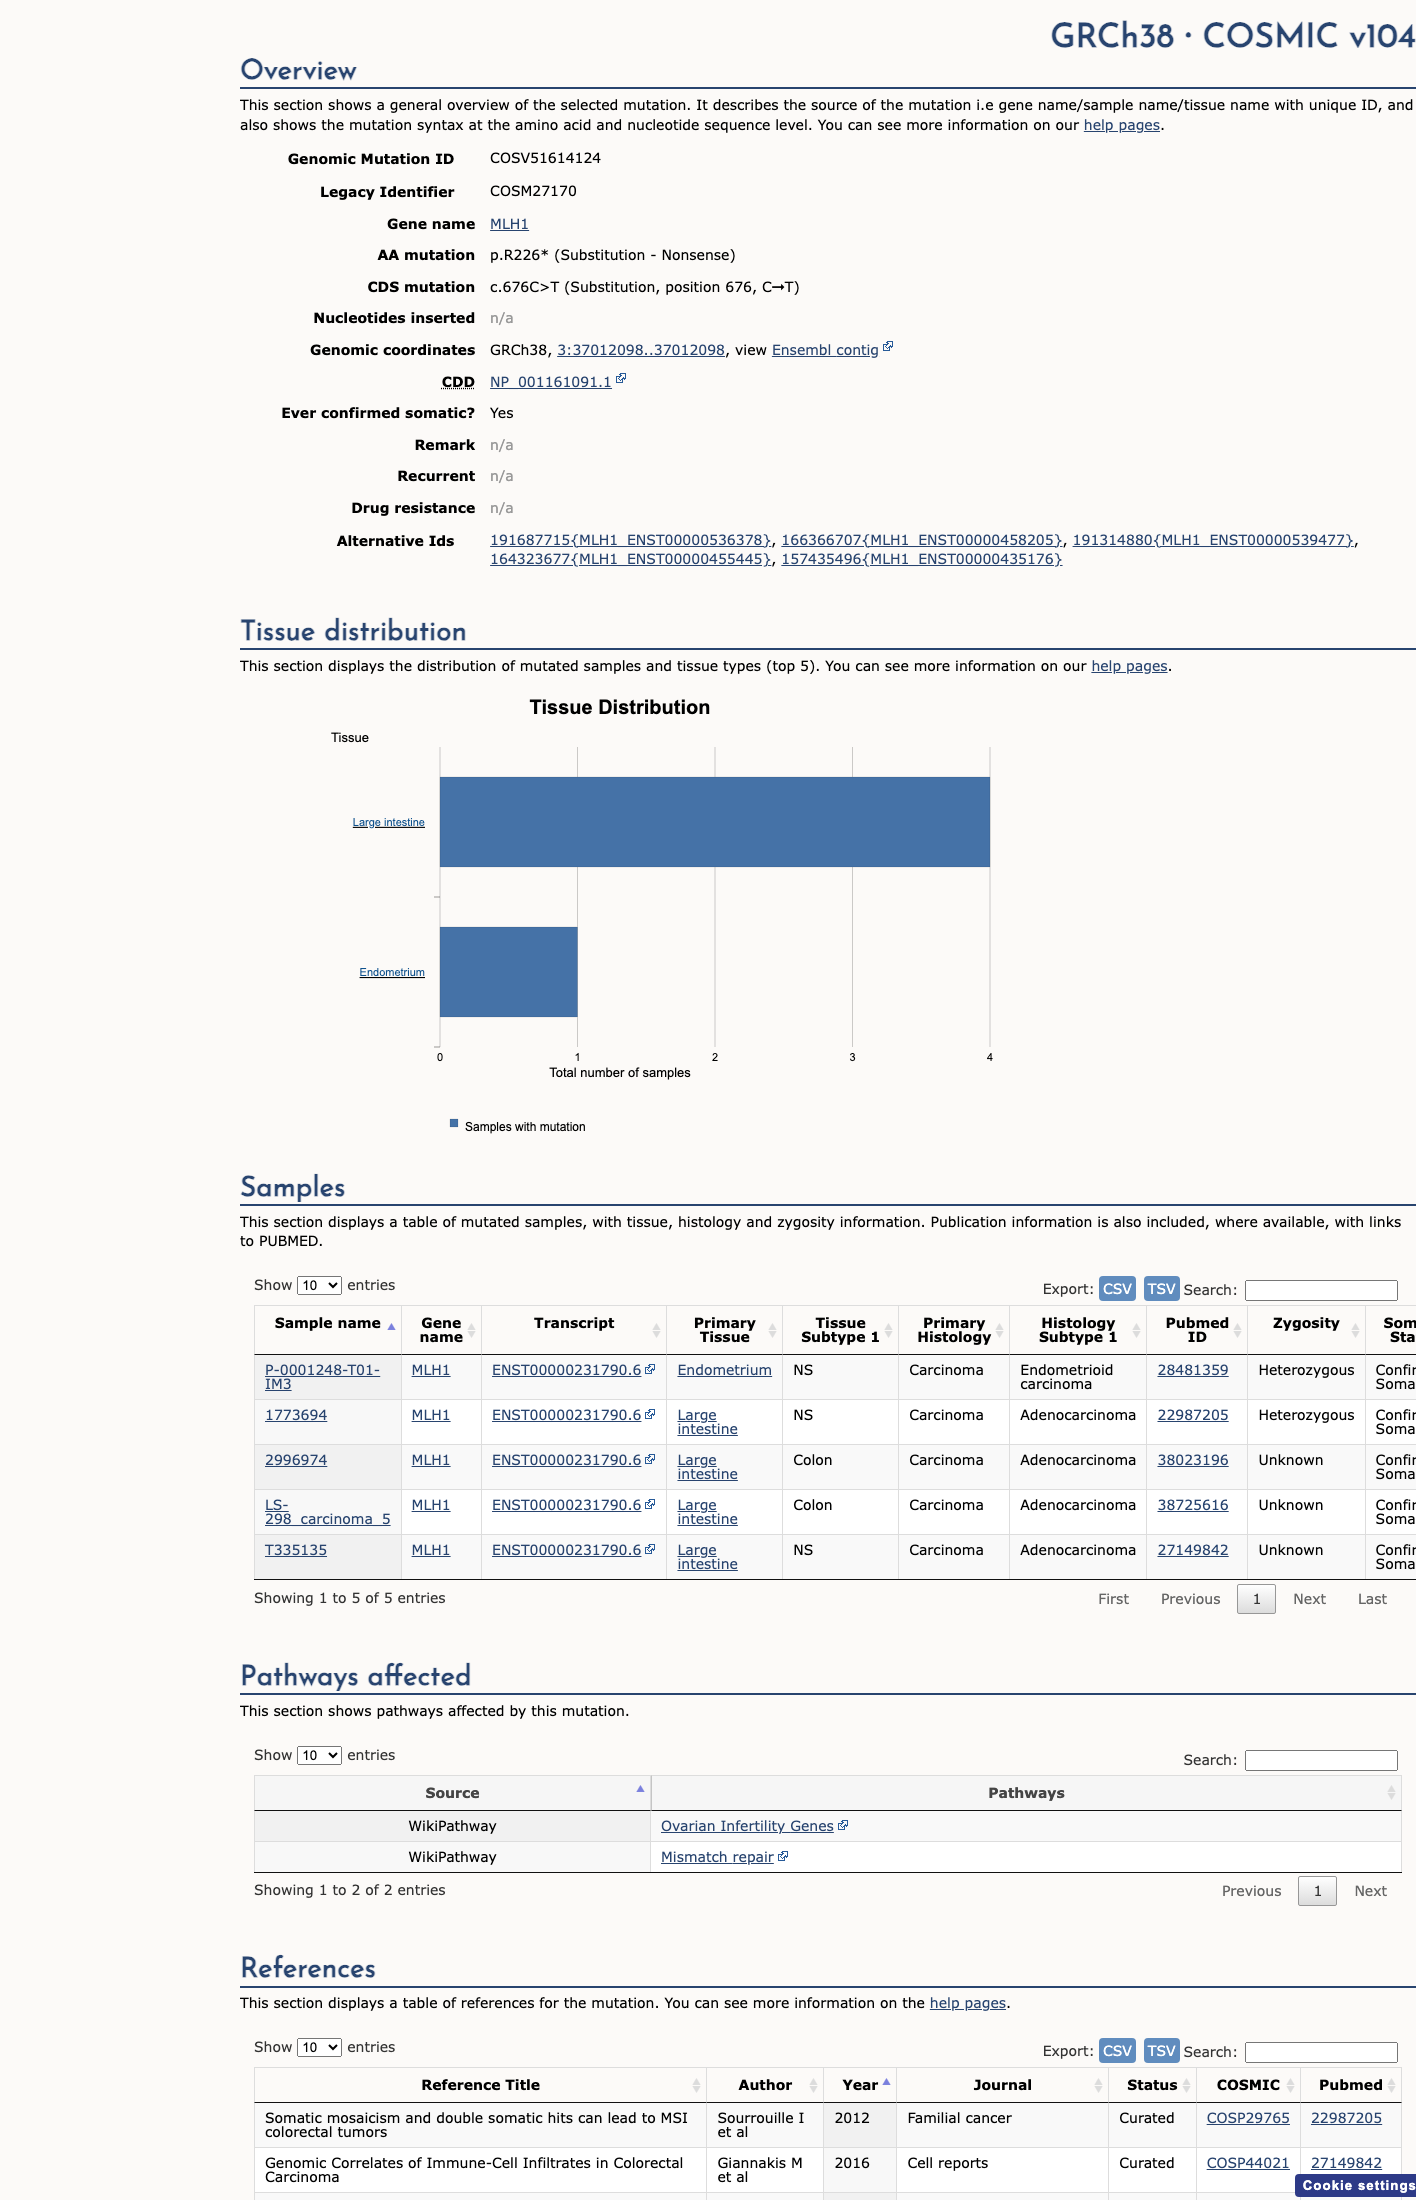Open sample 2996974 link
This screenshot has height=2200, width=1416.
pos(296,1460)
